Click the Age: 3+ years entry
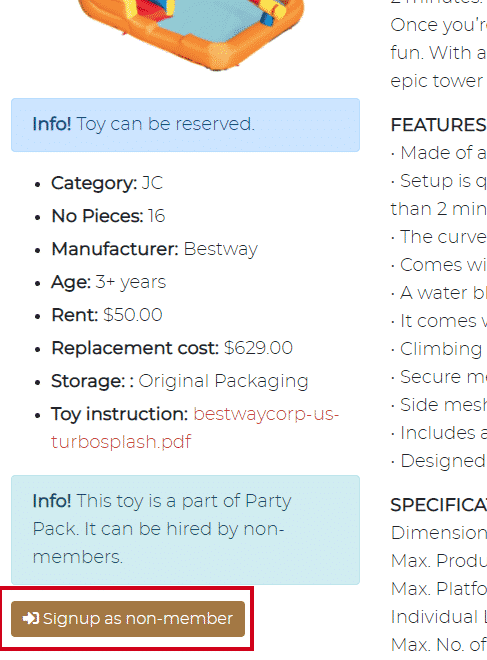This screenshot has width=487, height=660. click(109, 282)
